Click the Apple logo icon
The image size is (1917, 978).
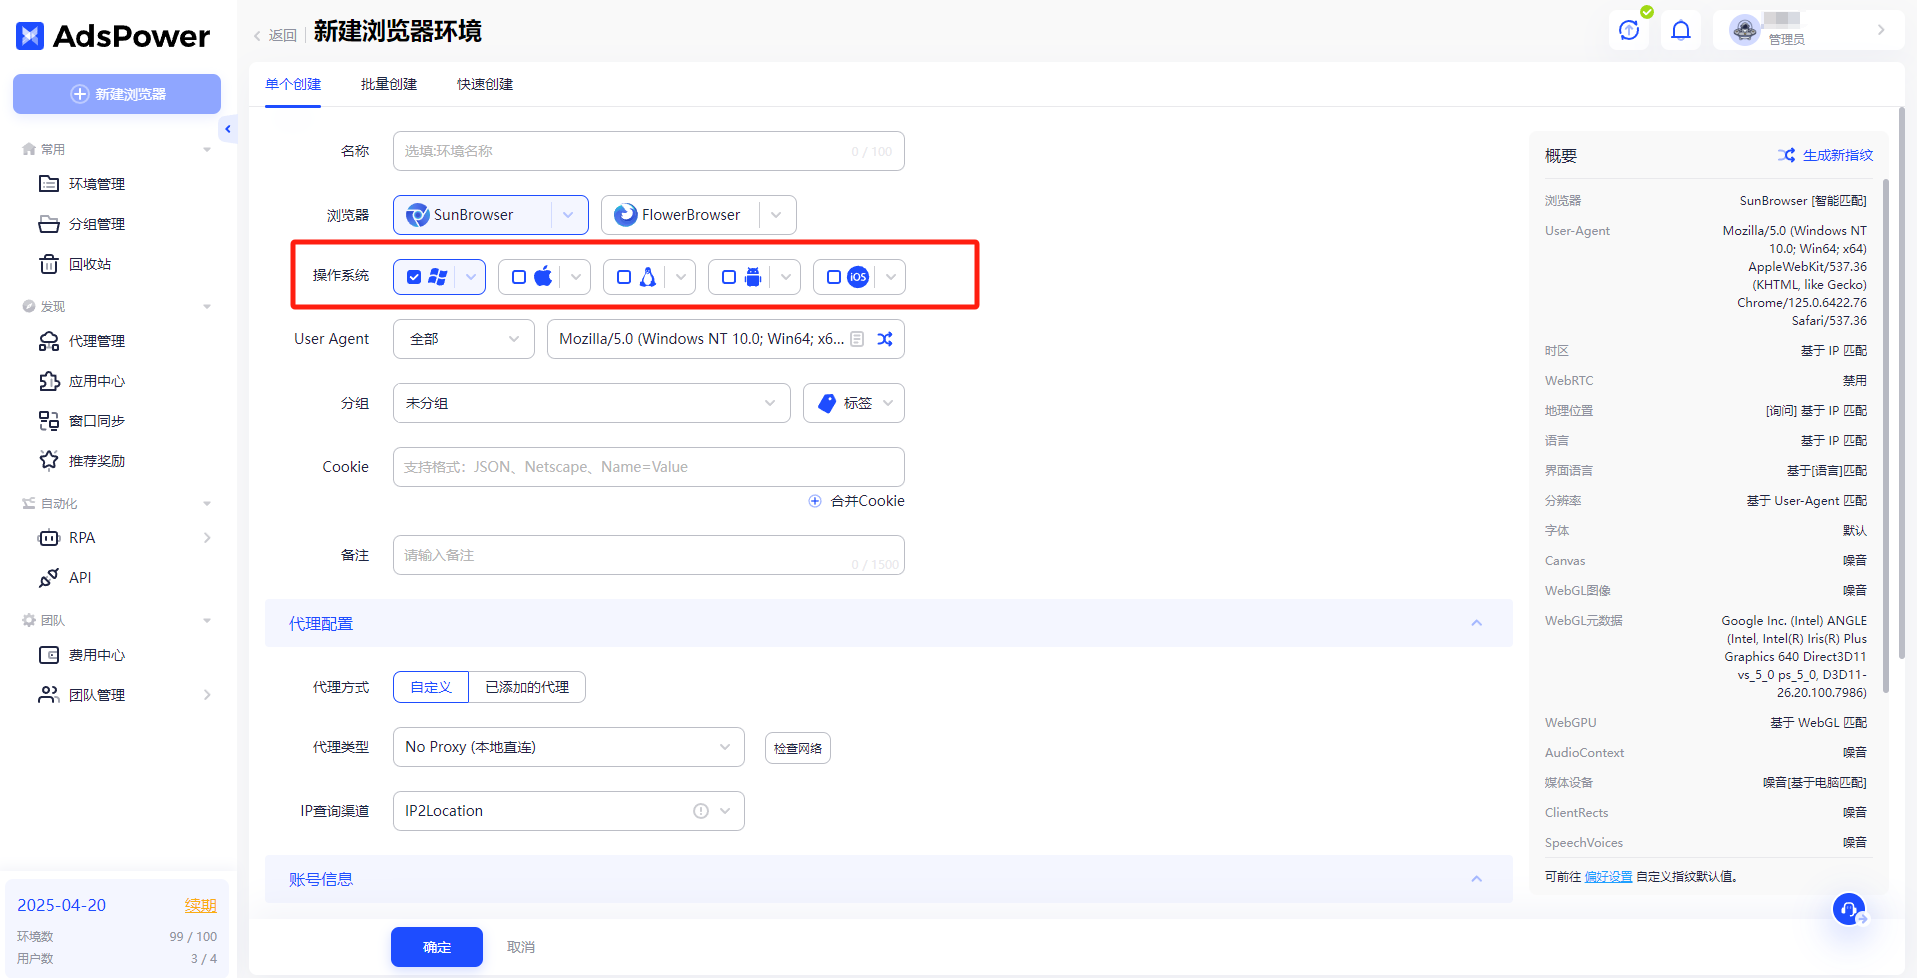pos(543,277)
